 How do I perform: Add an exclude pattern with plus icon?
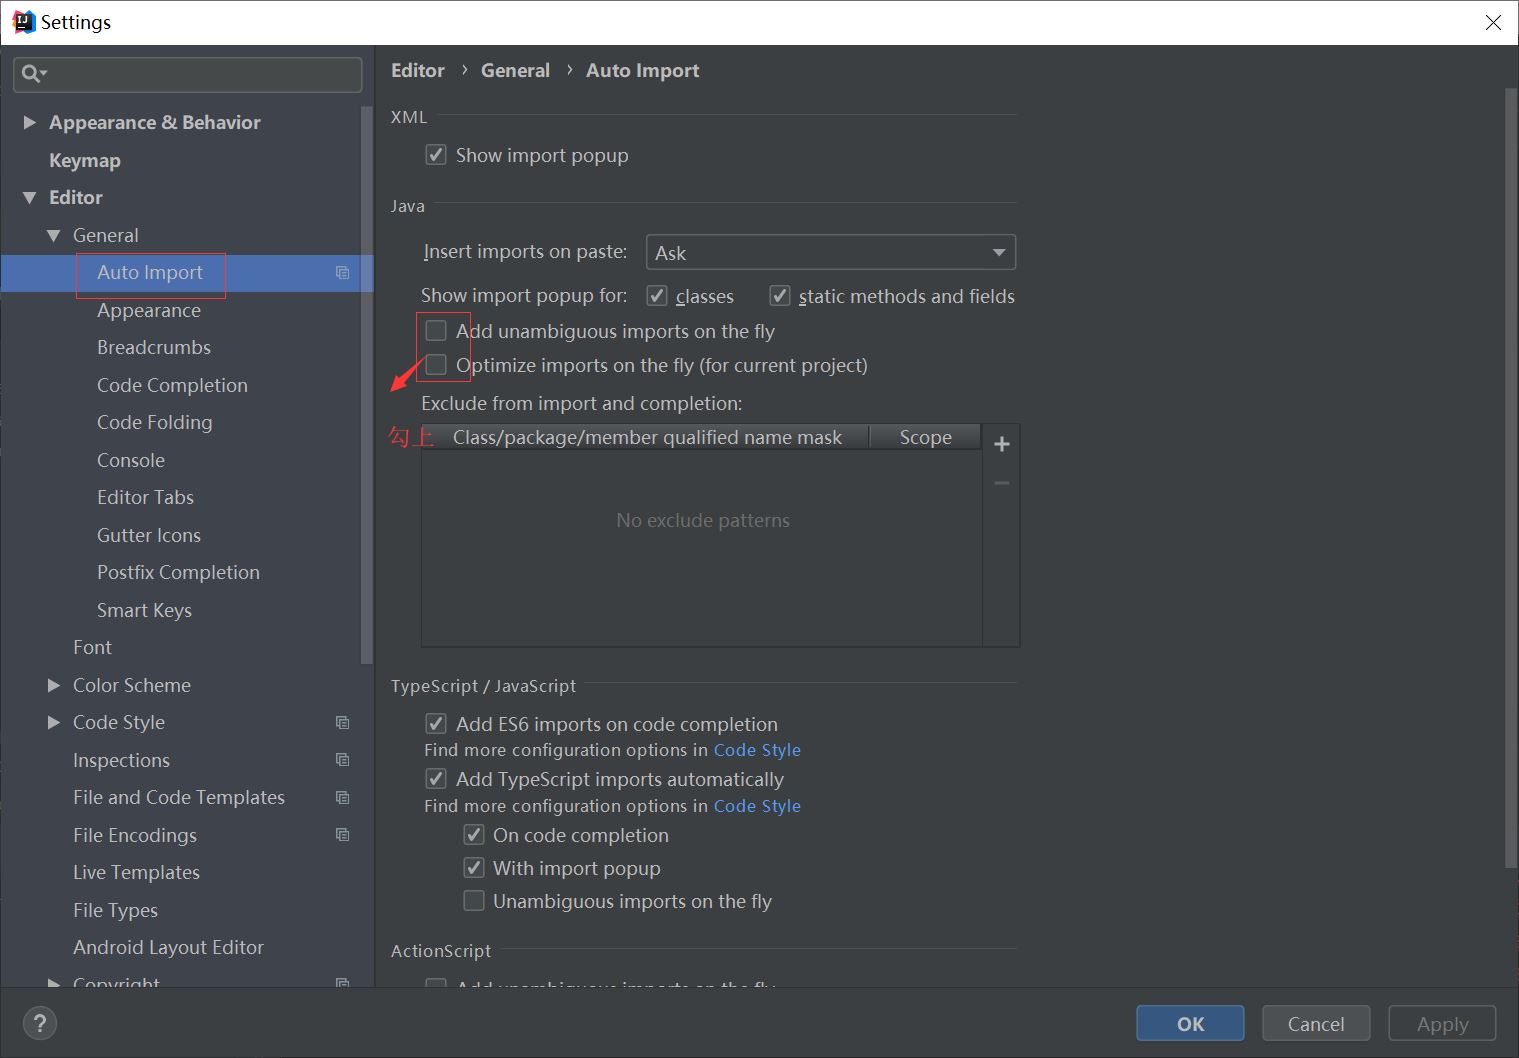(1002, 444)
